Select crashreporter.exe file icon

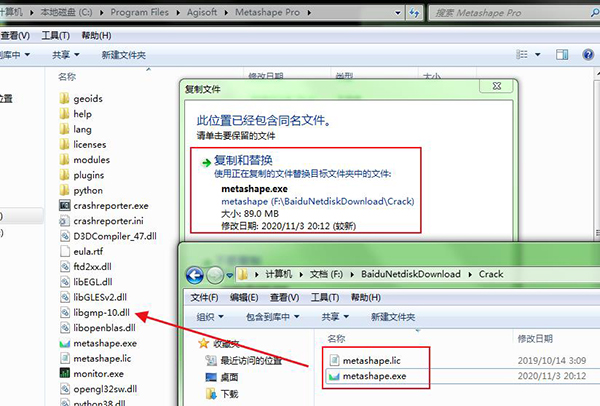(65, 205)
